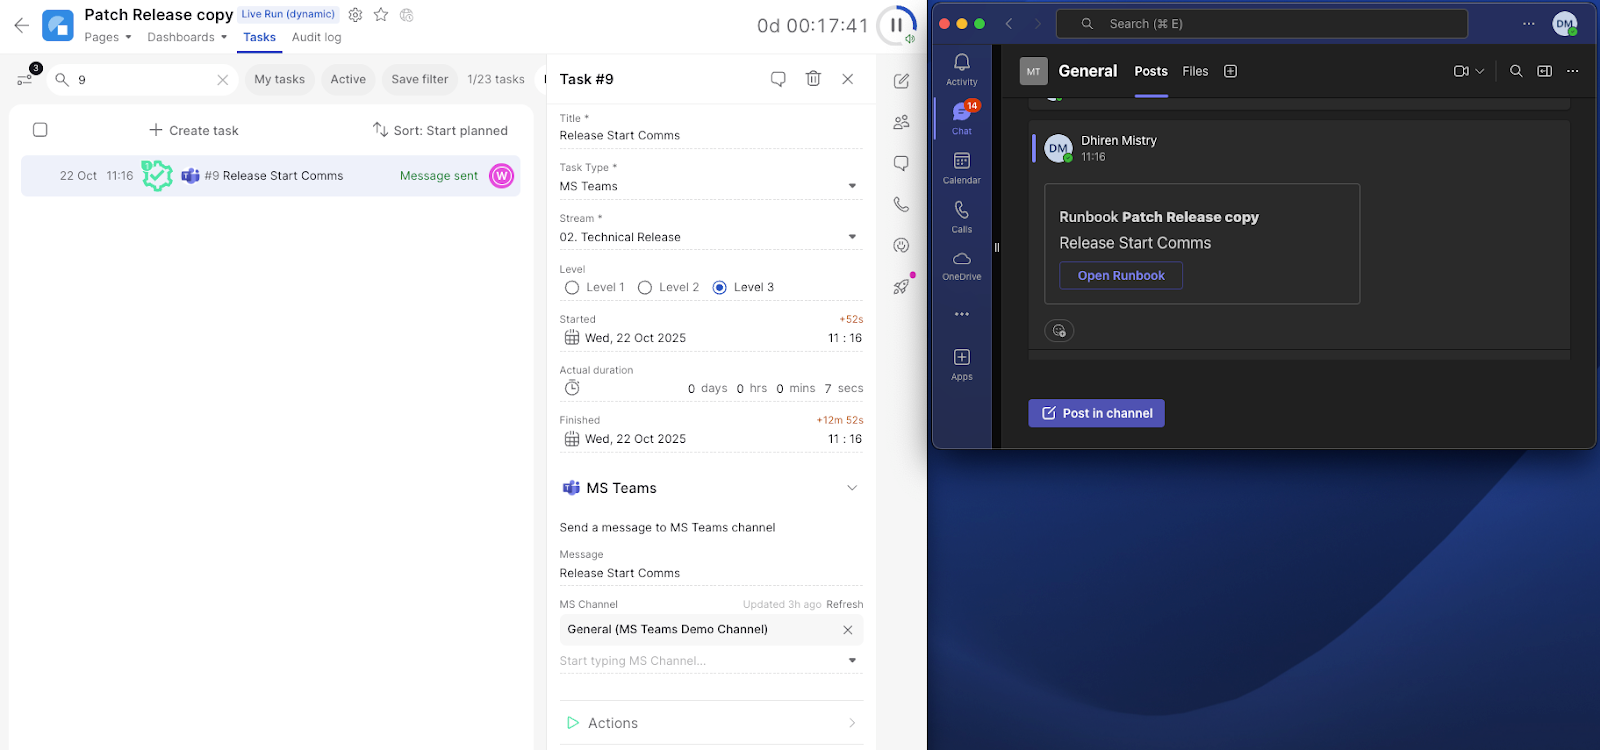The height and width of the screenshot is (750, 1600).
Task: Click the Title field Release Start Comms
Action: click(x=711, y=135)
